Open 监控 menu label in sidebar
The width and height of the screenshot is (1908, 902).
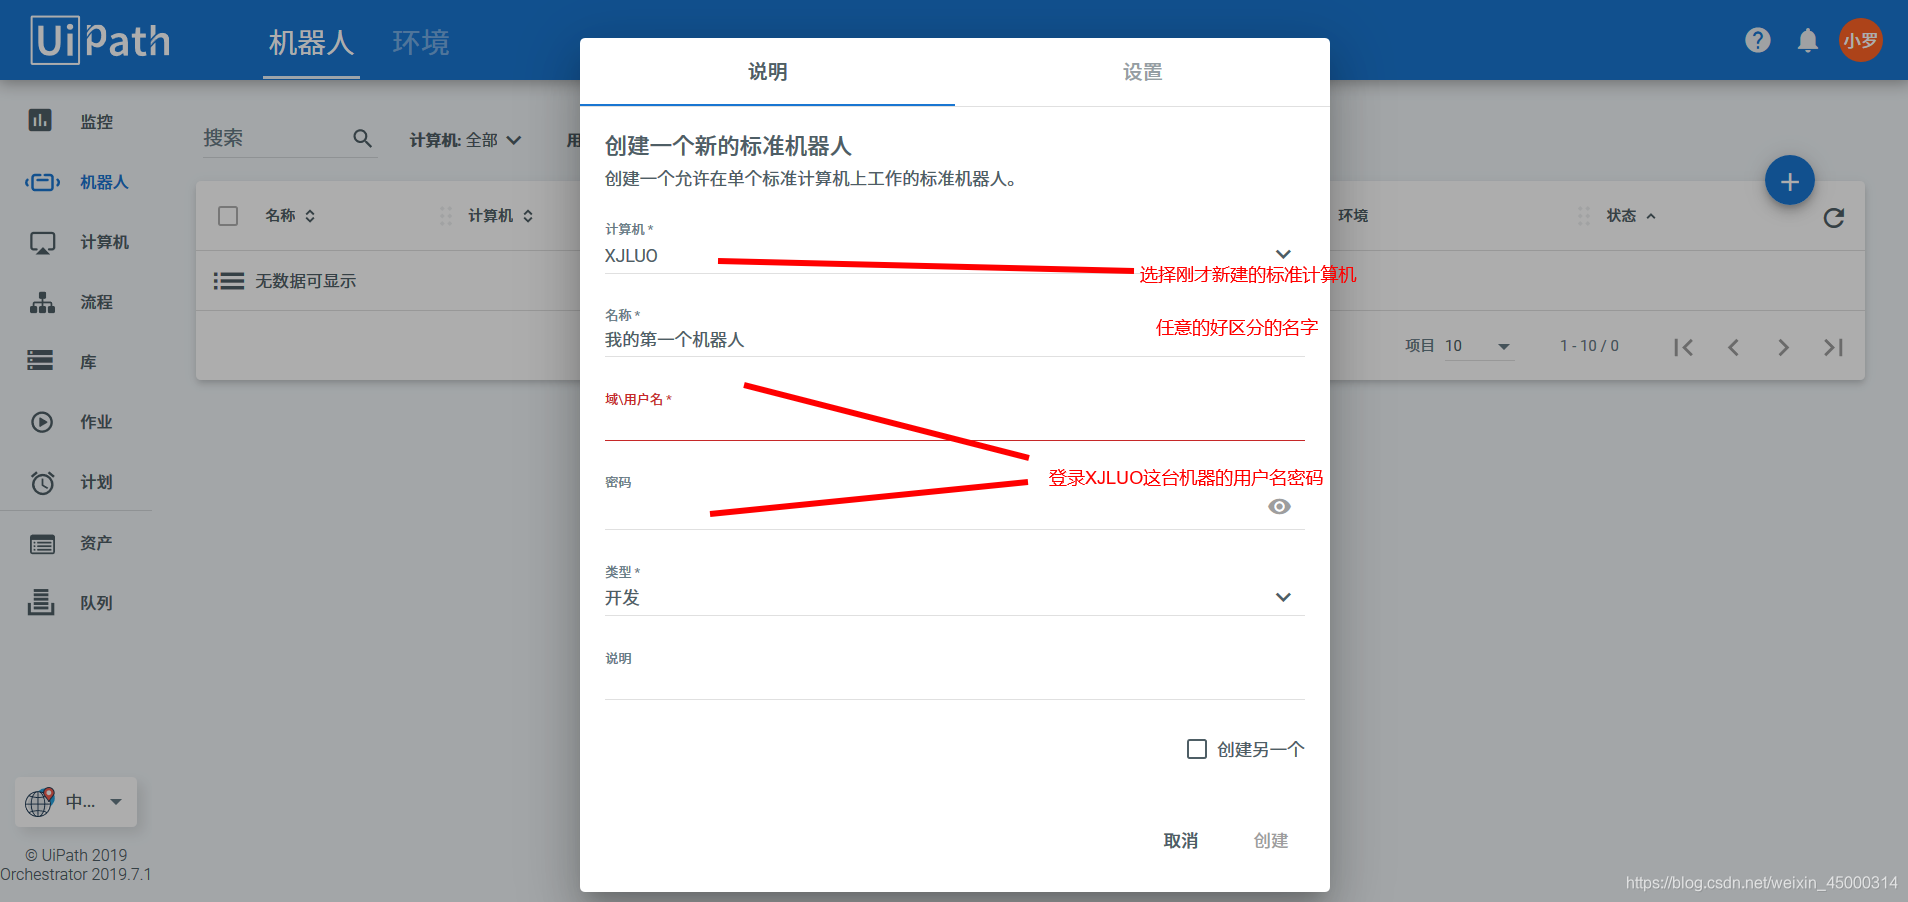(97, 122)
